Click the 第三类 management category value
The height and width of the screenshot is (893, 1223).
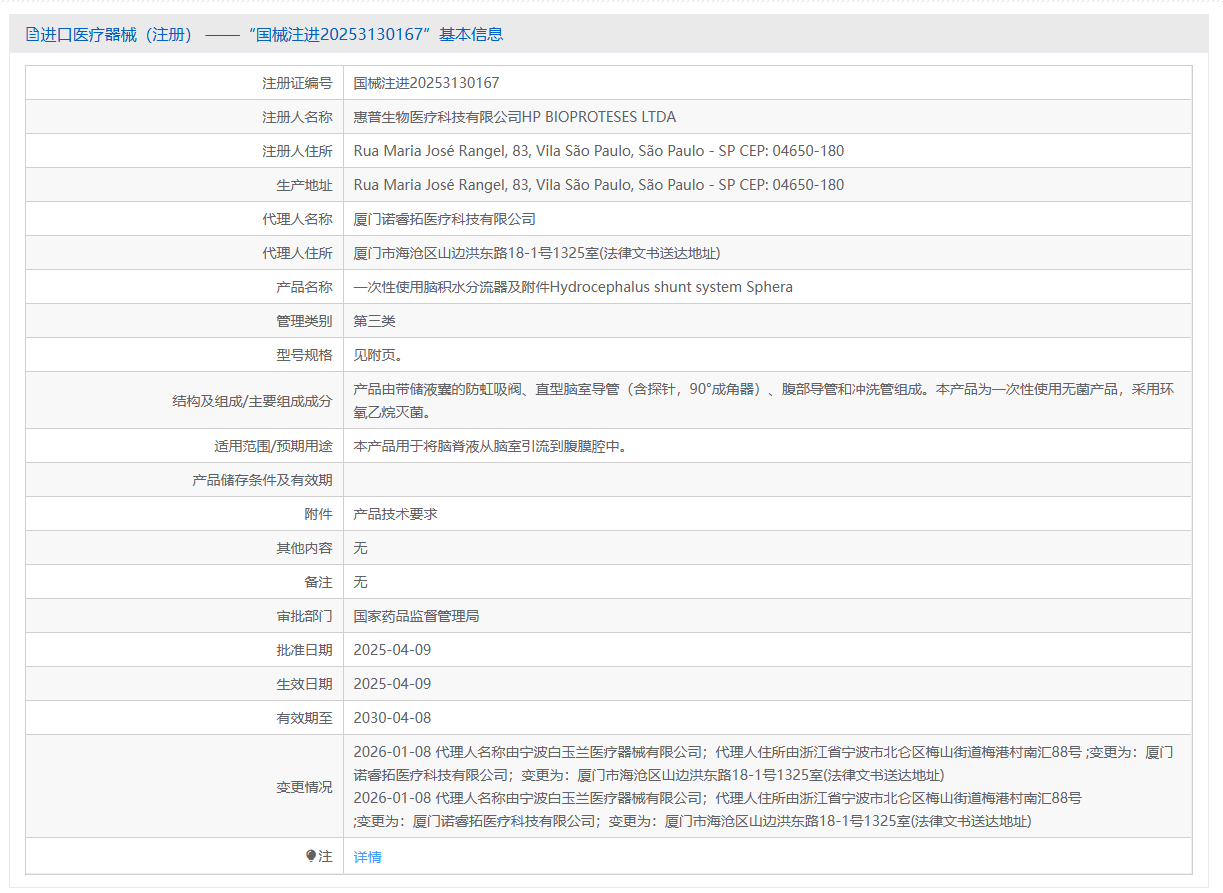point(375,321)
